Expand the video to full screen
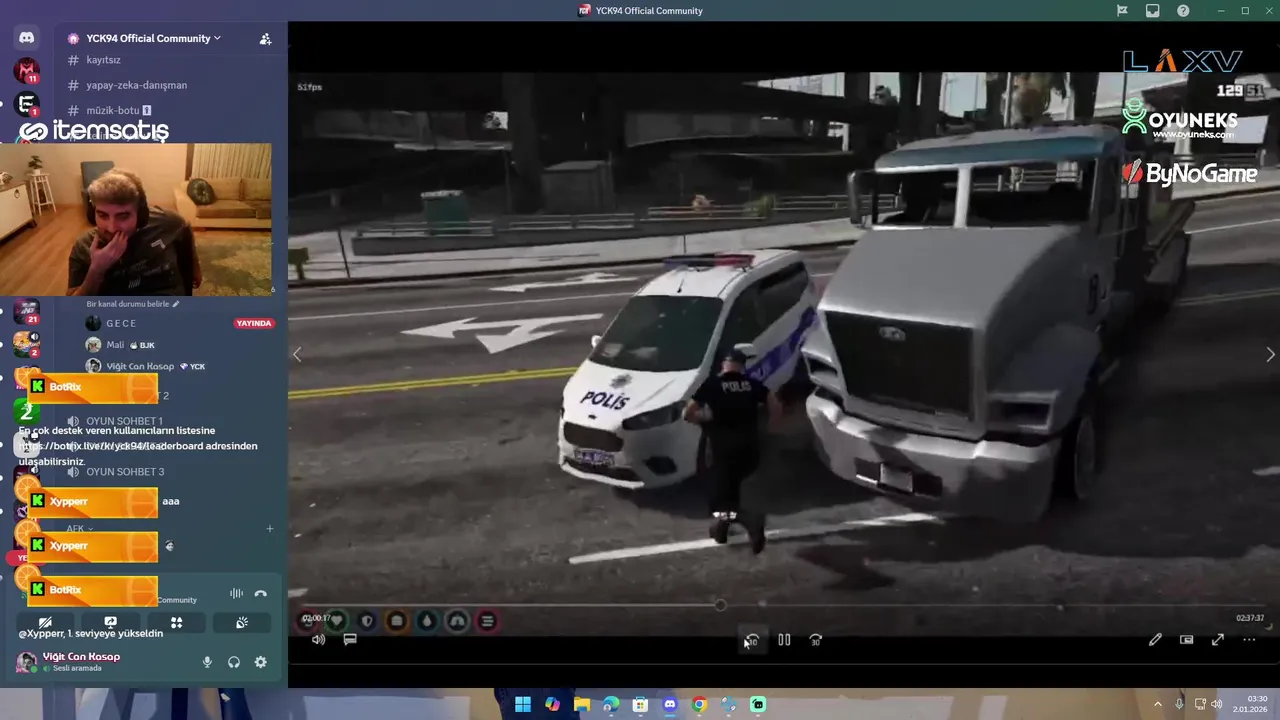The height and width of the screenshot is (720, 1280). click(1218, 640)
